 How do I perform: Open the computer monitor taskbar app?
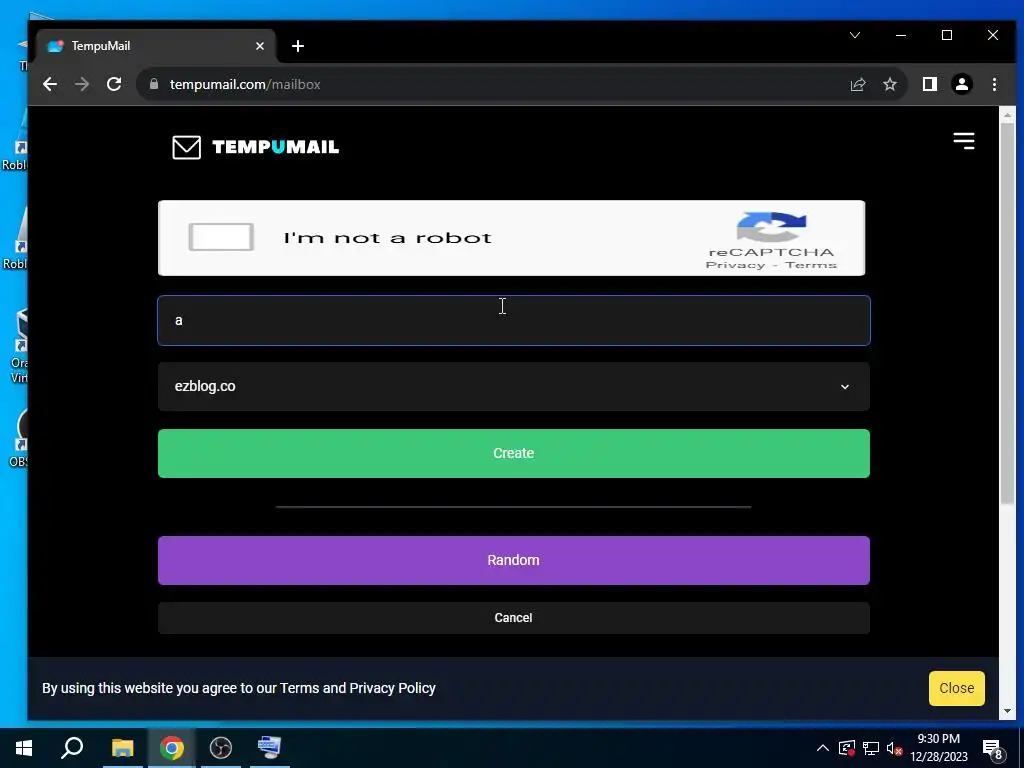pos(270,748)
